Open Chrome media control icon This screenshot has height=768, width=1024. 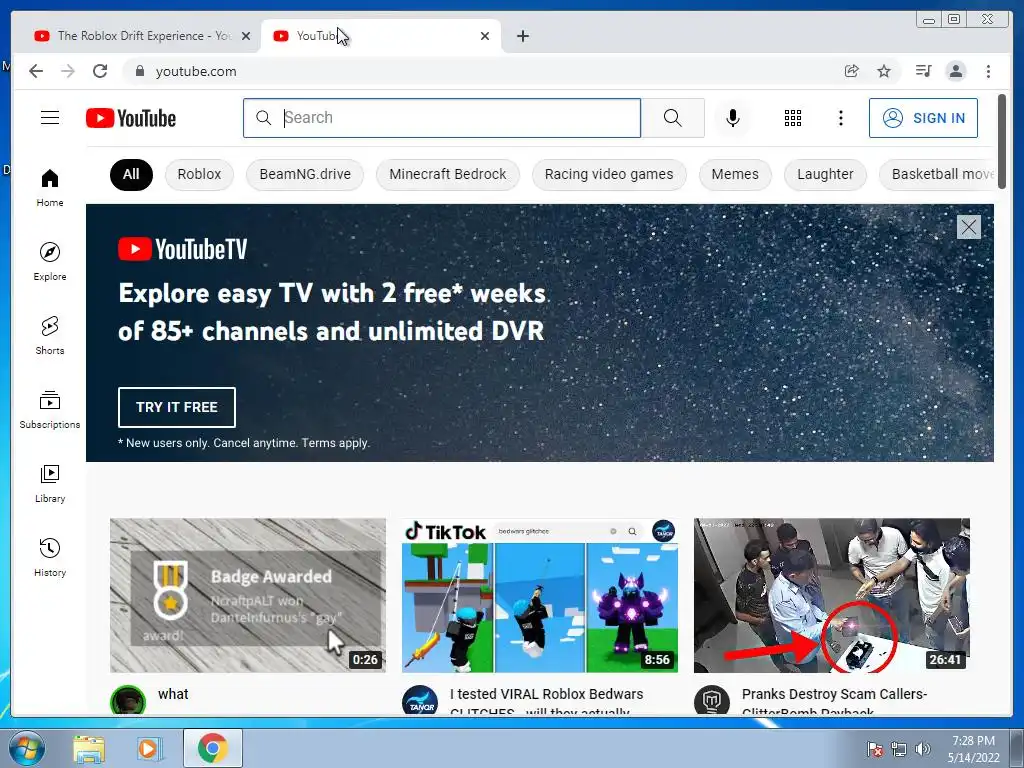point(923,71)
